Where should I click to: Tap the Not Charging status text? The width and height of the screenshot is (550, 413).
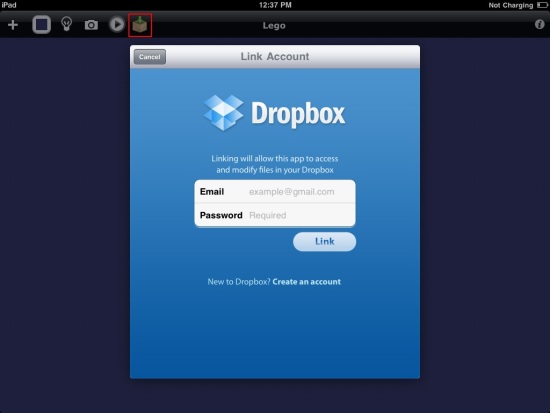tap(511, 5)
